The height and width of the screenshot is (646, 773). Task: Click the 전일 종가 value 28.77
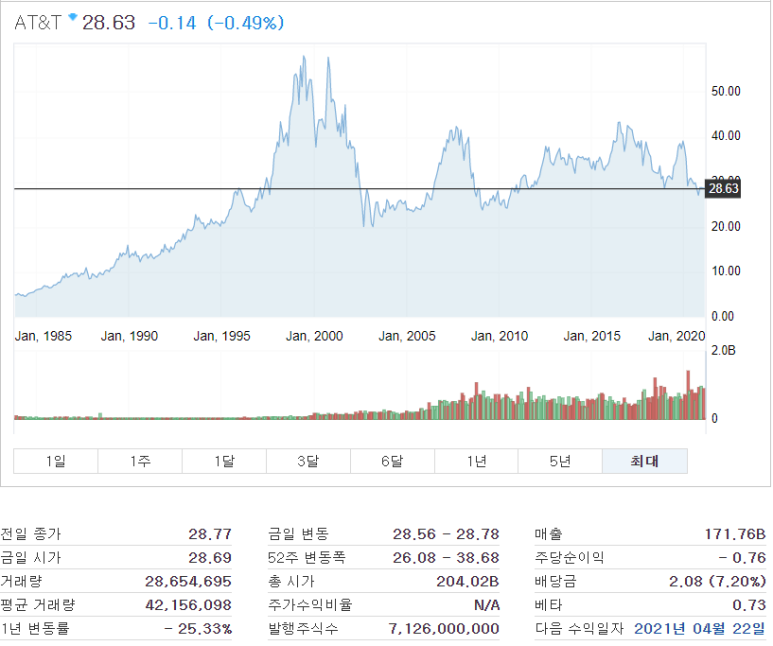tap(210, 534)
